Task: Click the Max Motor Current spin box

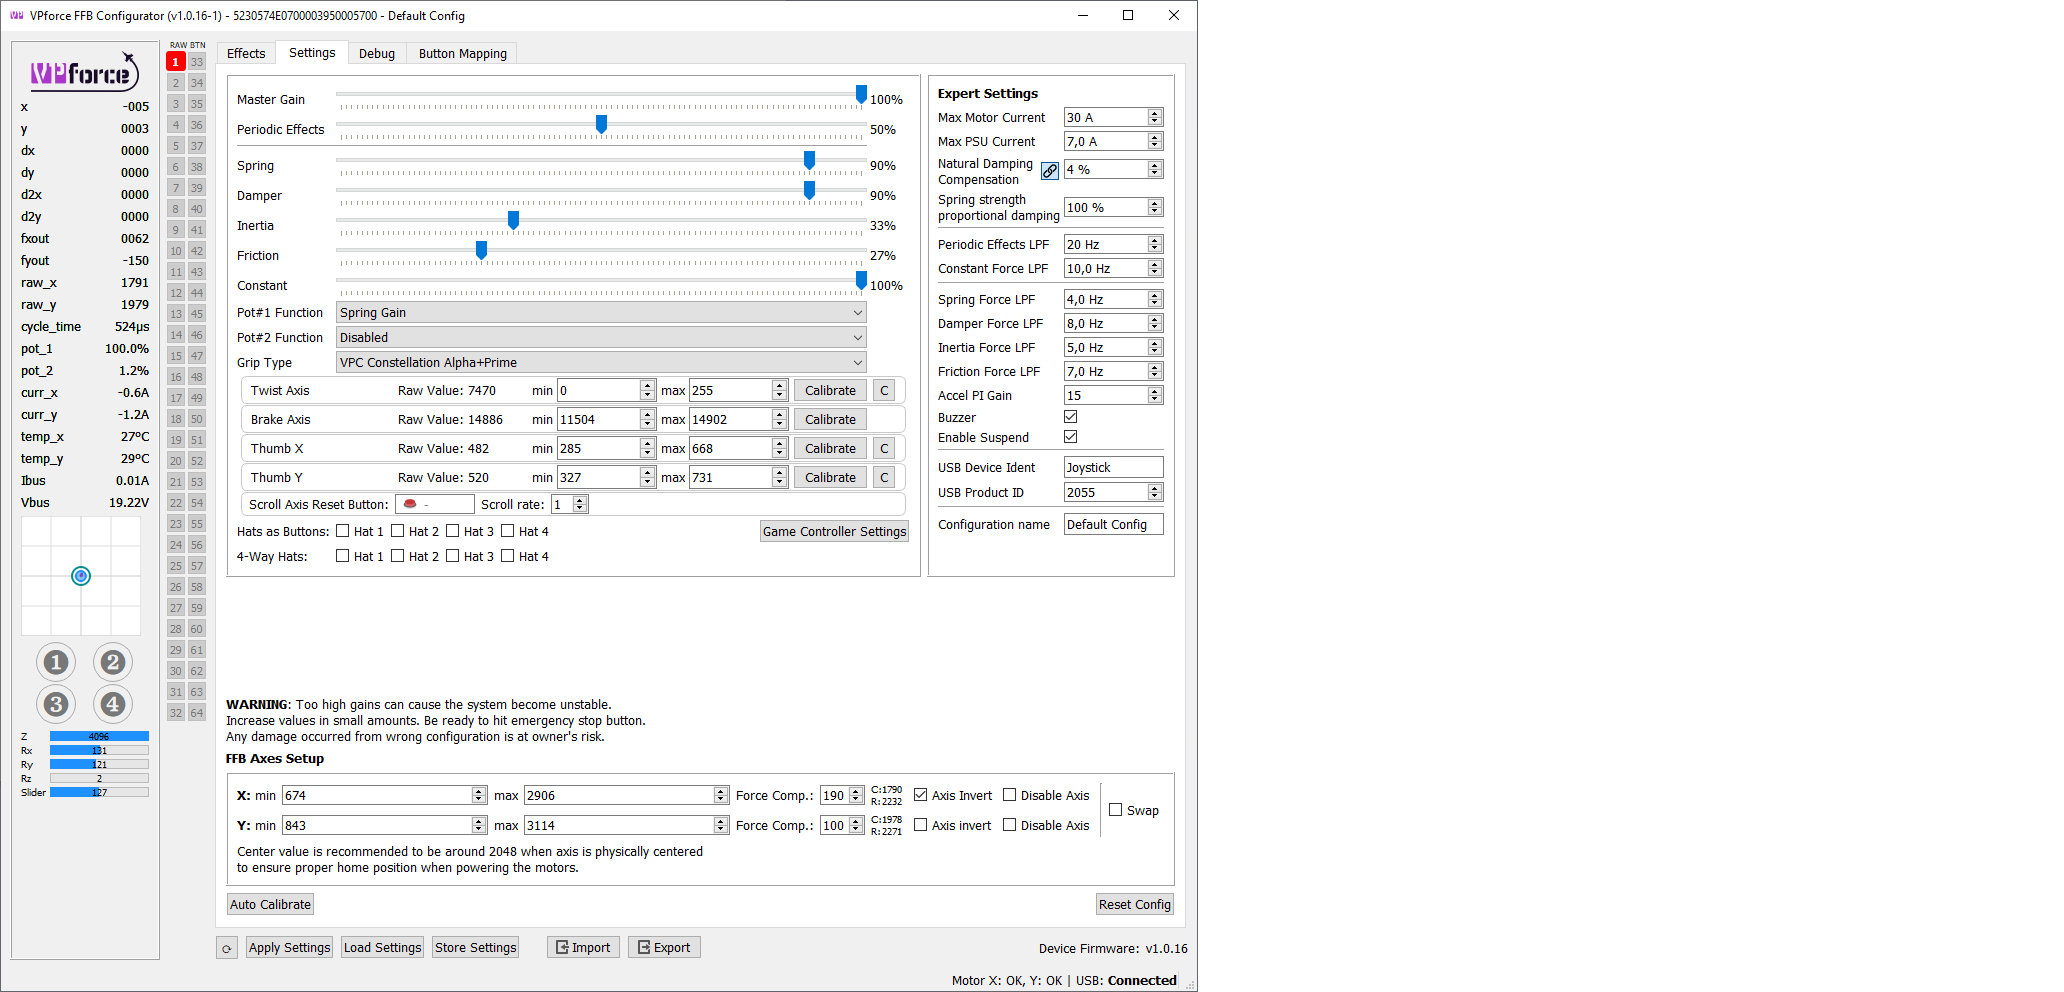Action: coord(1113,117)
